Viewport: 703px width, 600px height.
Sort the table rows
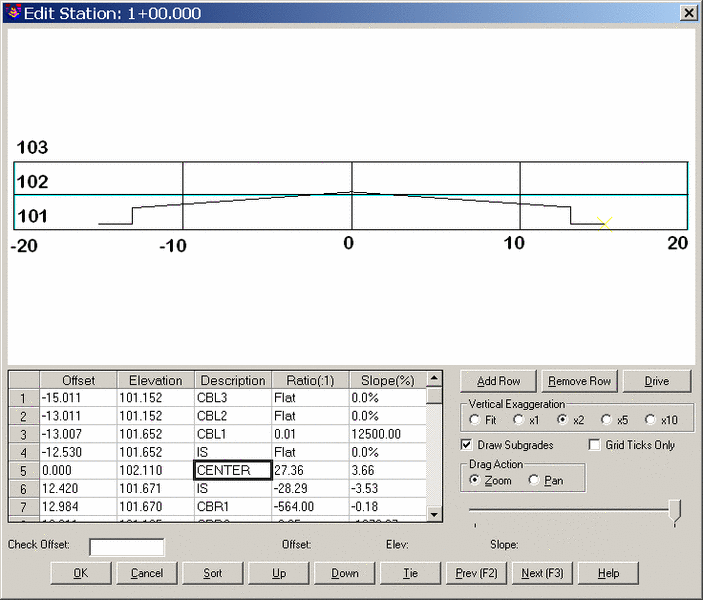(212, 573)
